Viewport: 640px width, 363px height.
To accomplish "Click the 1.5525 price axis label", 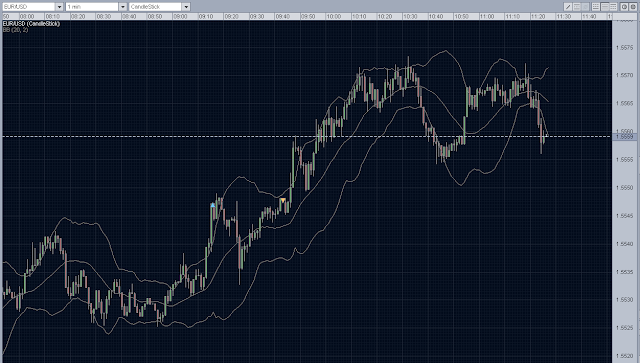I will click(x=624, y=328).
